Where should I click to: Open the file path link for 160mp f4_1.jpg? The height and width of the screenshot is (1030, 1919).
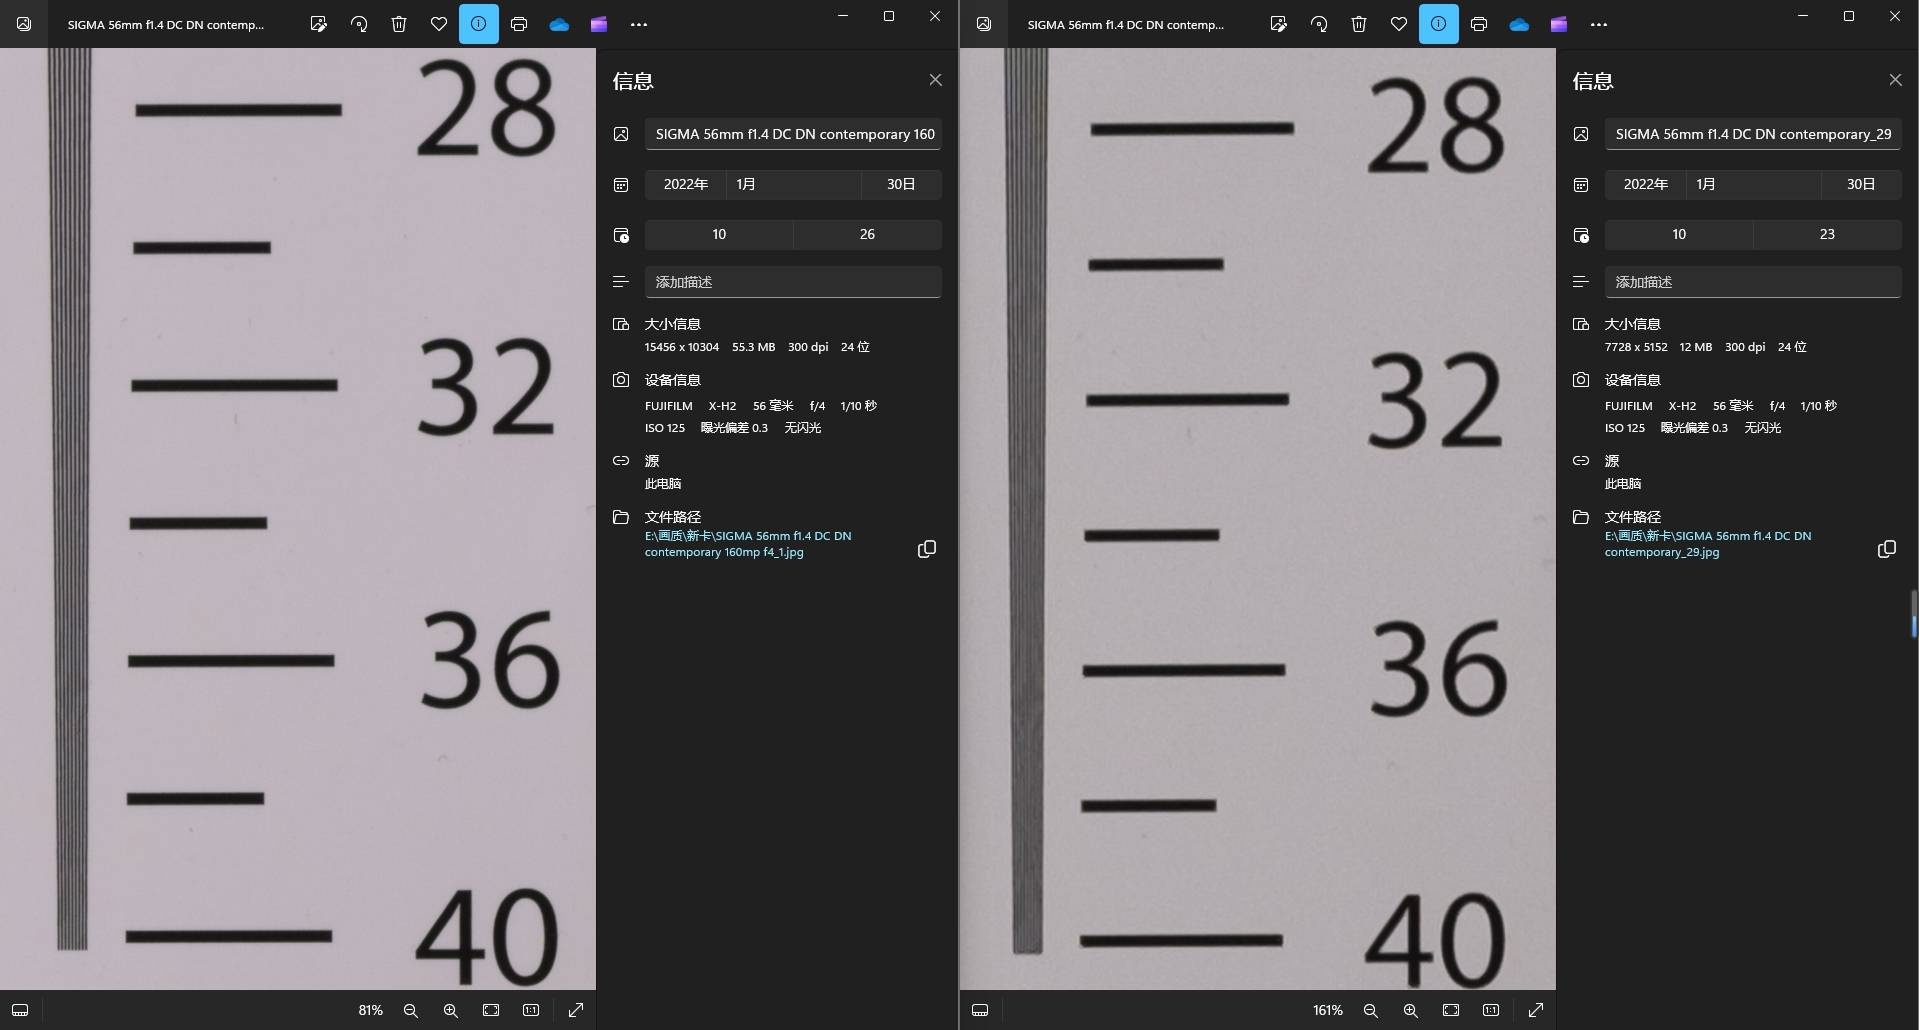747,544
